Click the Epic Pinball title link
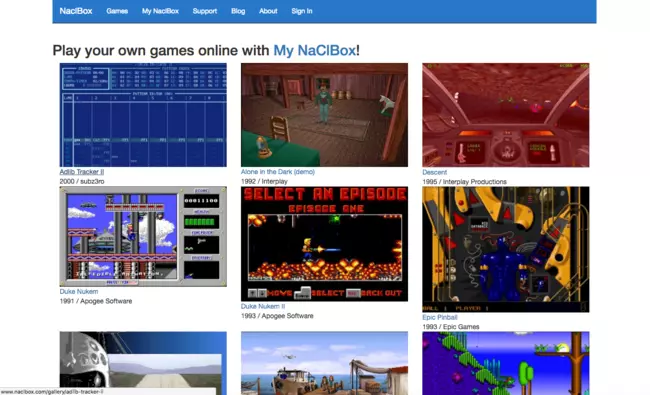Viewport: 650px width, 395px height. (440, 317)
